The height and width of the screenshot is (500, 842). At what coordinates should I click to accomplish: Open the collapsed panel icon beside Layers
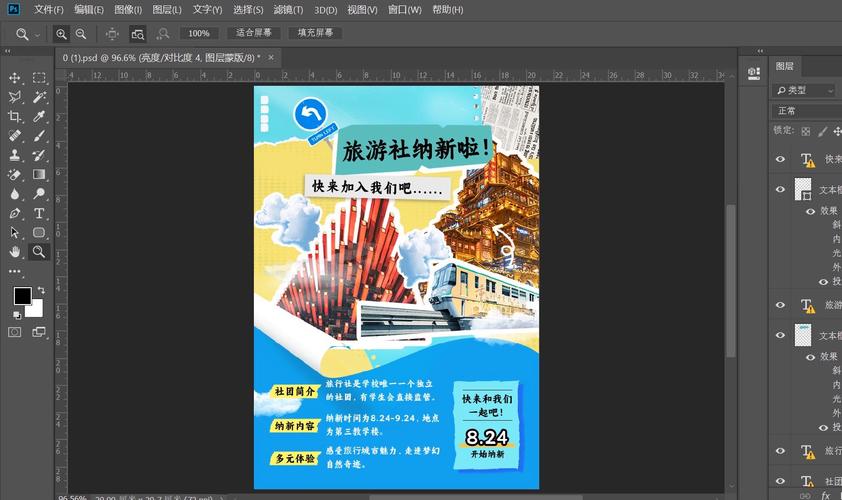point(754,73)
